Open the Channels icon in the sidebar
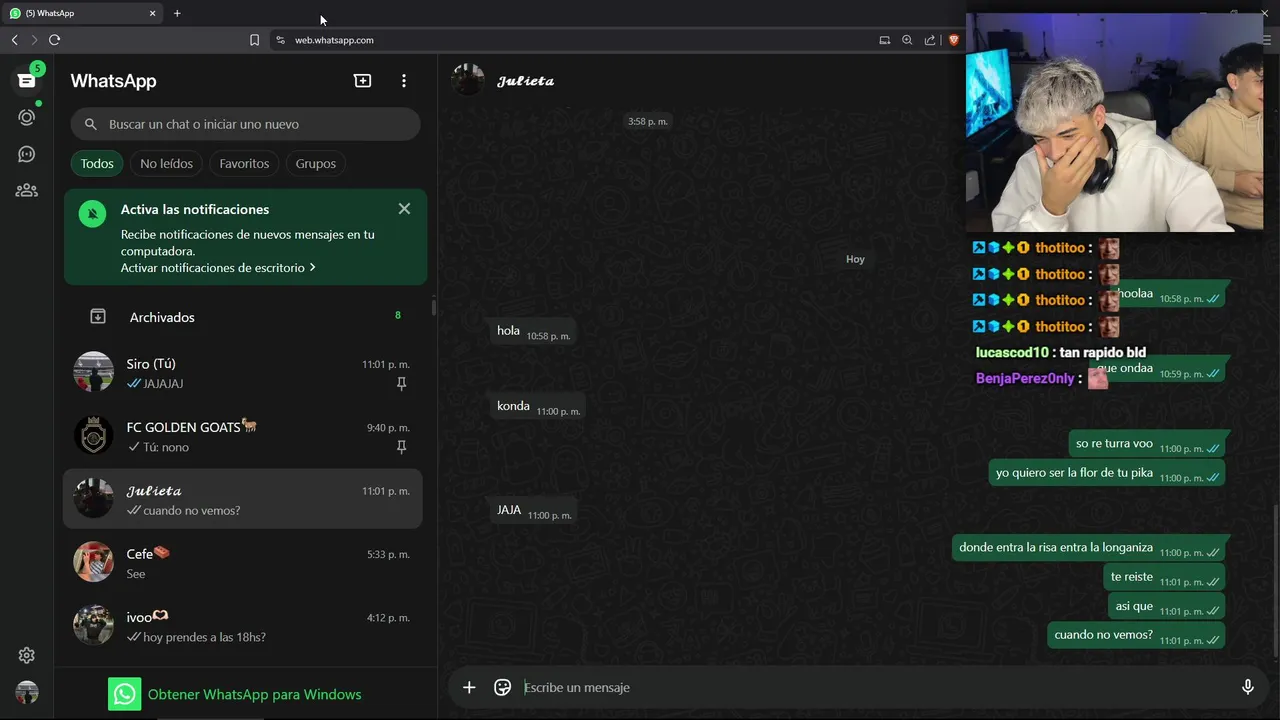 pyautogui.click(x=27, y=154)
